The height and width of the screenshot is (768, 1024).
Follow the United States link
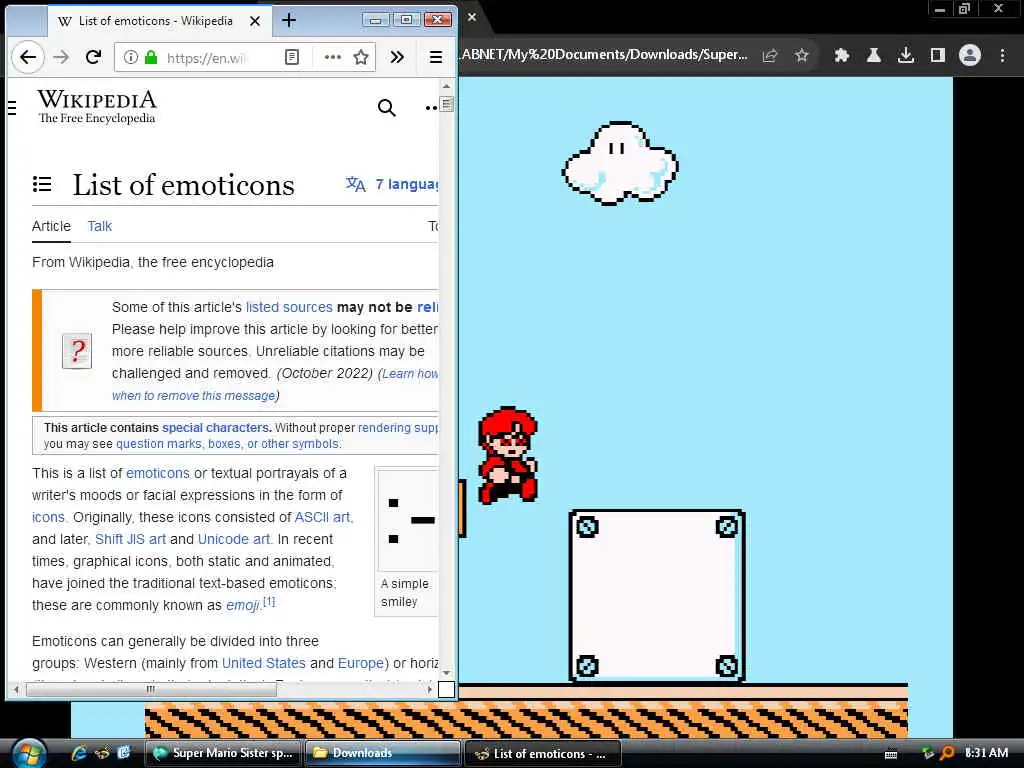click(263, 664)
